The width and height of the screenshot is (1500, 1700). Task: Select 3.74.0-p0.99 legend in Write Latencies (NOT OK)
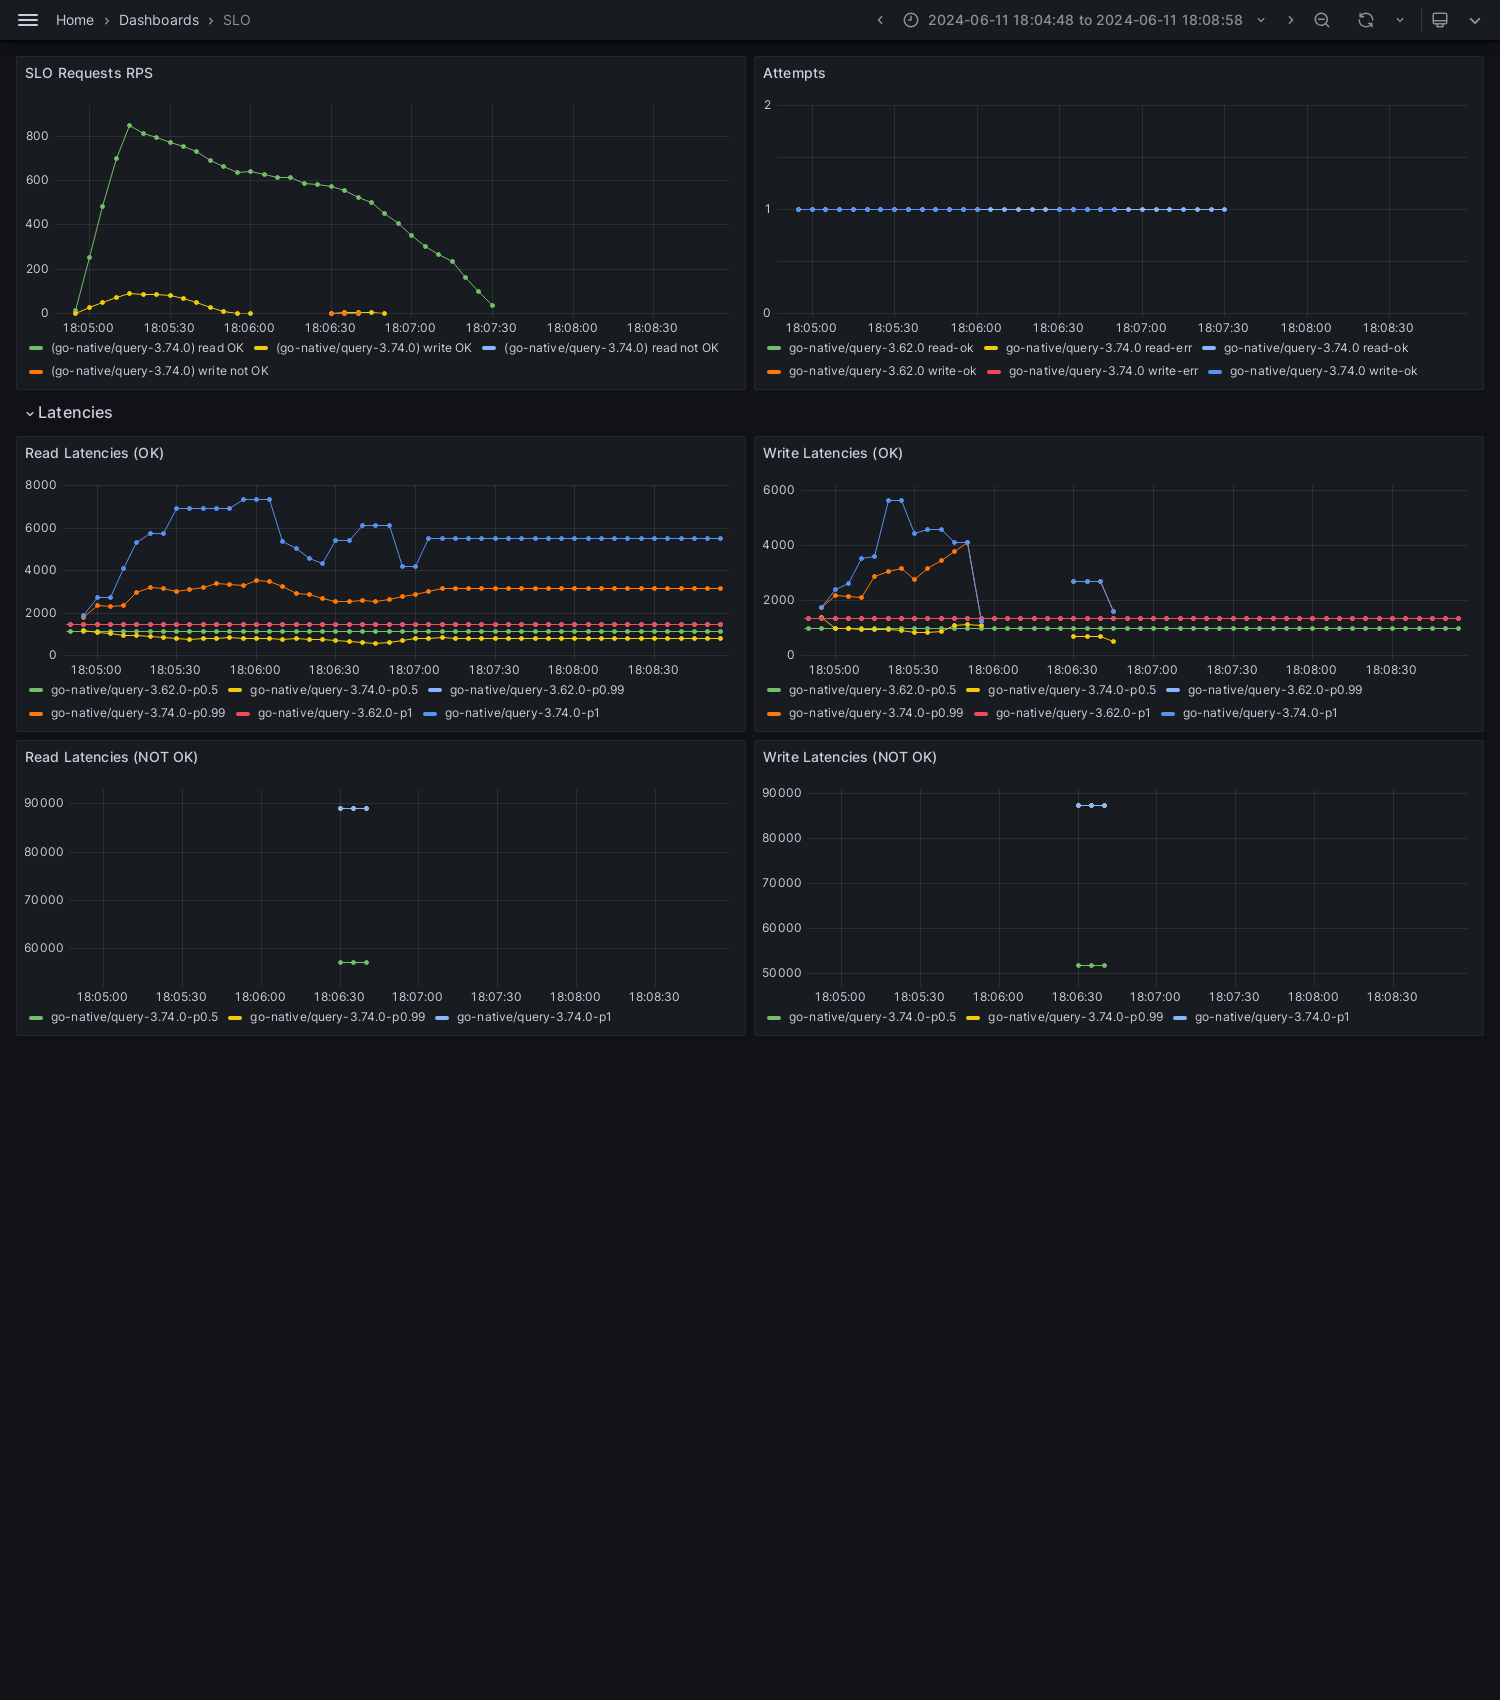coord(1075,1017)
